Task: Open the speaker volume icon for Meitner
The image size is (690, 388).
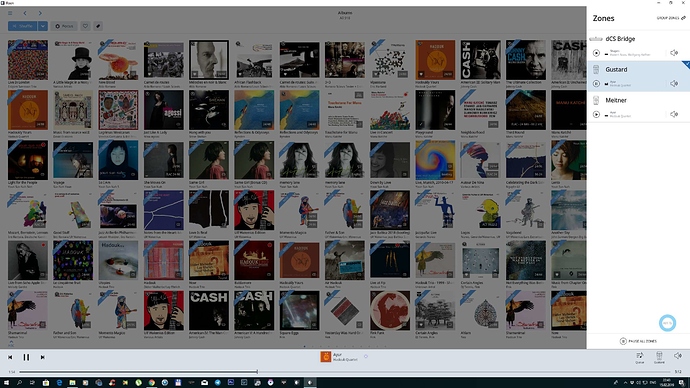Action: click(674, 114)
